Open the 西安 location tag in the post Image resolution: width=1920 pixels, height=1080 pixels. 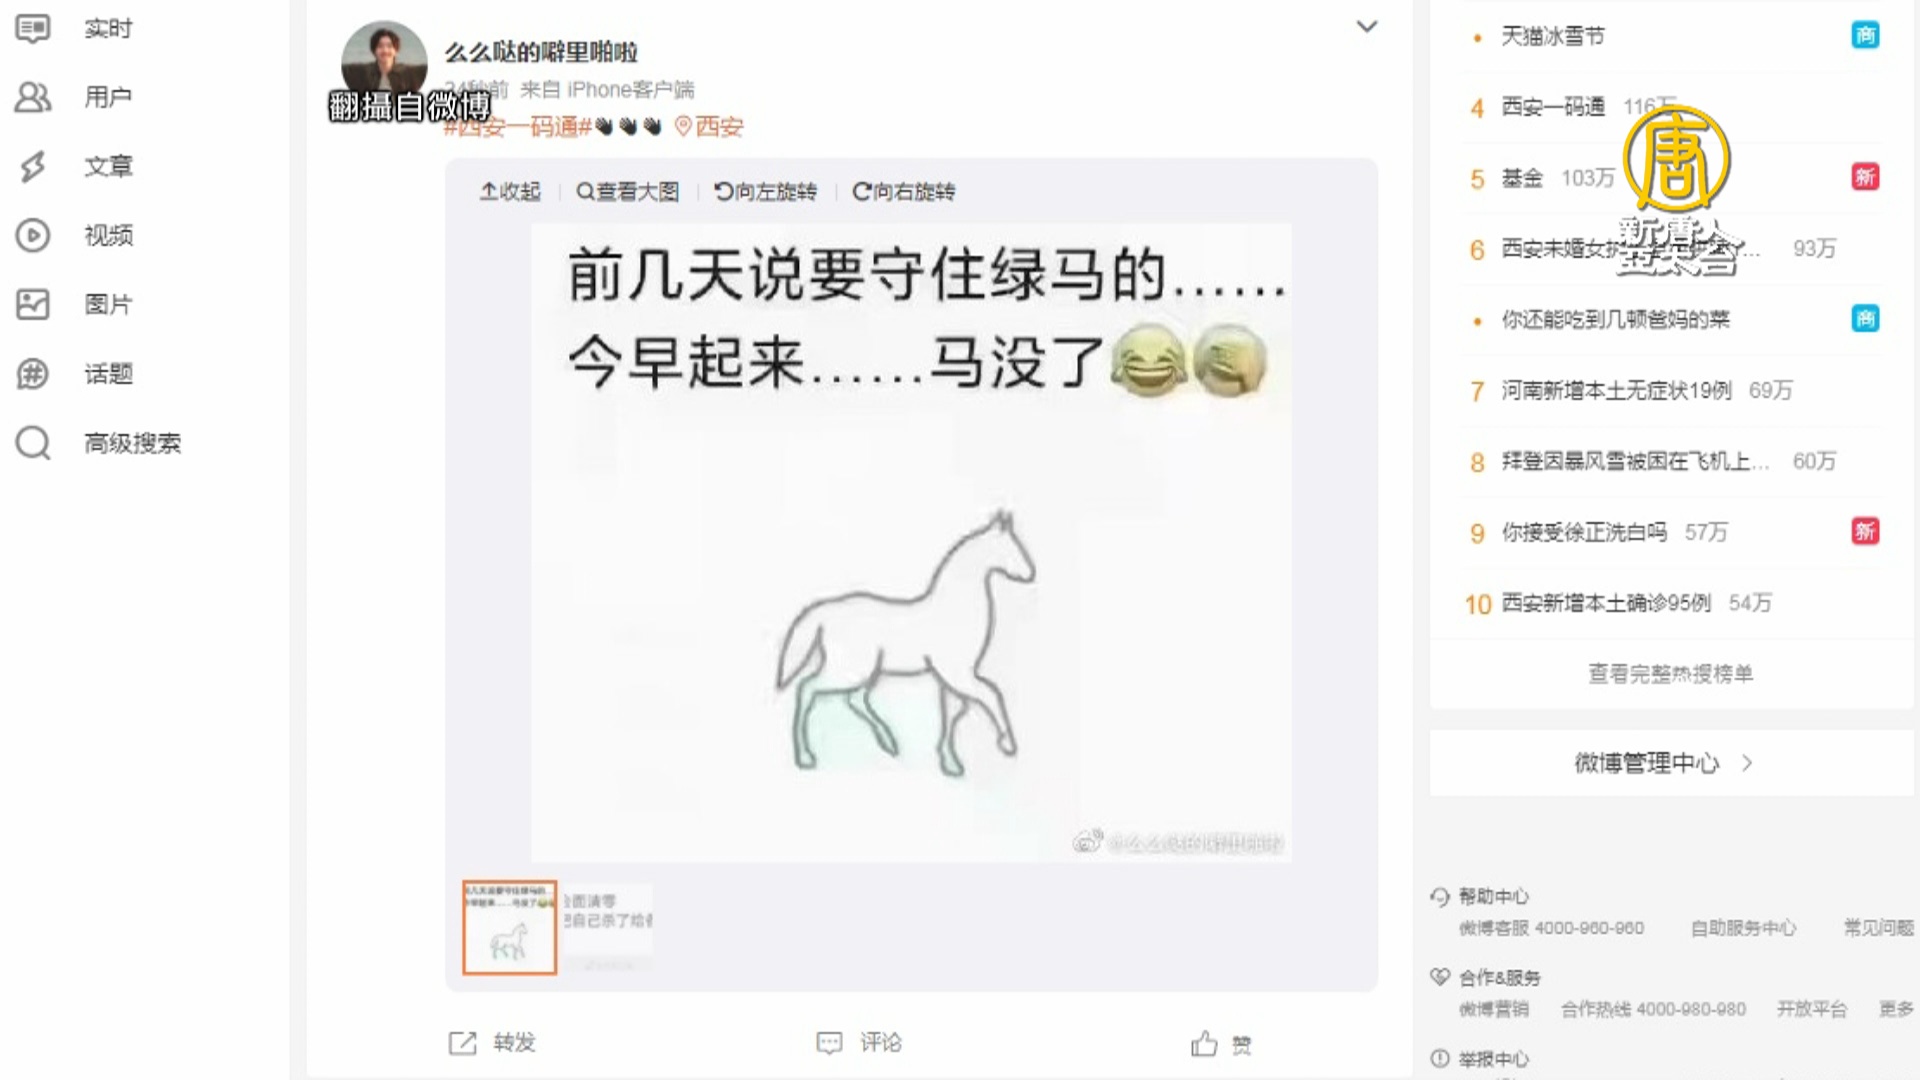(709, 127)
